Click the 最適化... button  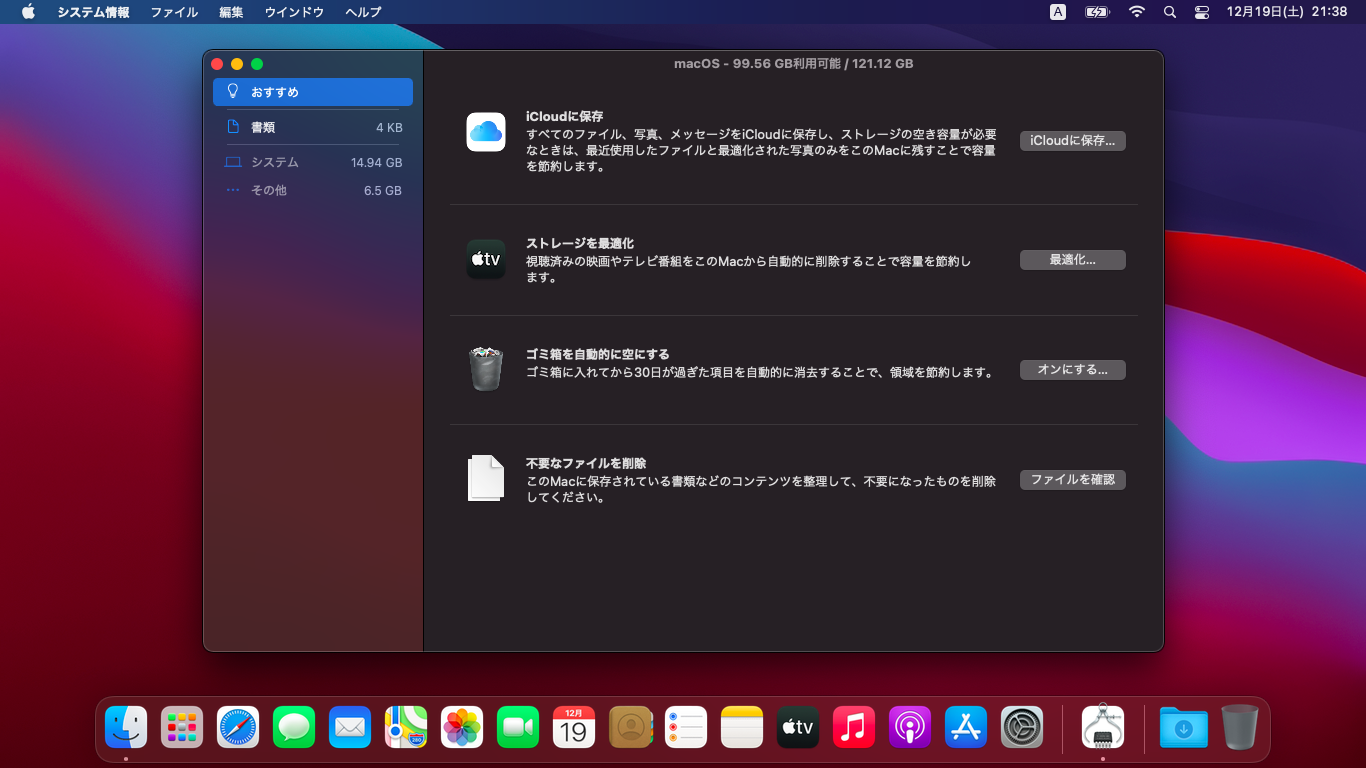[1073, 260]
